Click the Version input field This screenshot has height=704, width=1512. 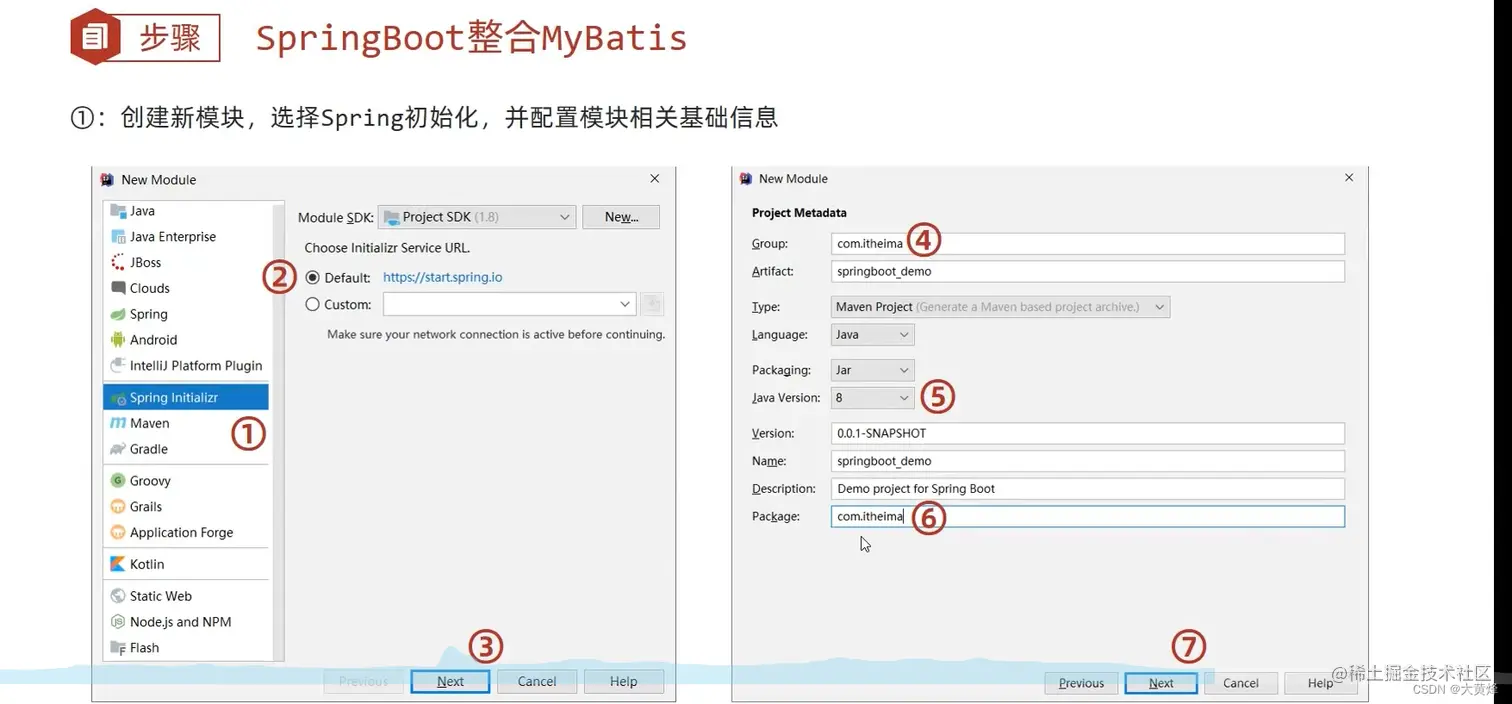click(1088, 433)
